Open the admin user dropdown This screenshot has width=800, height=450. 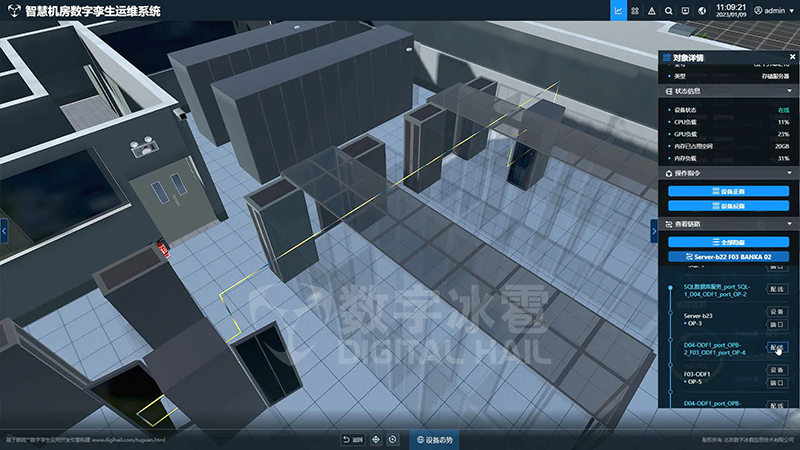(774, 11)
